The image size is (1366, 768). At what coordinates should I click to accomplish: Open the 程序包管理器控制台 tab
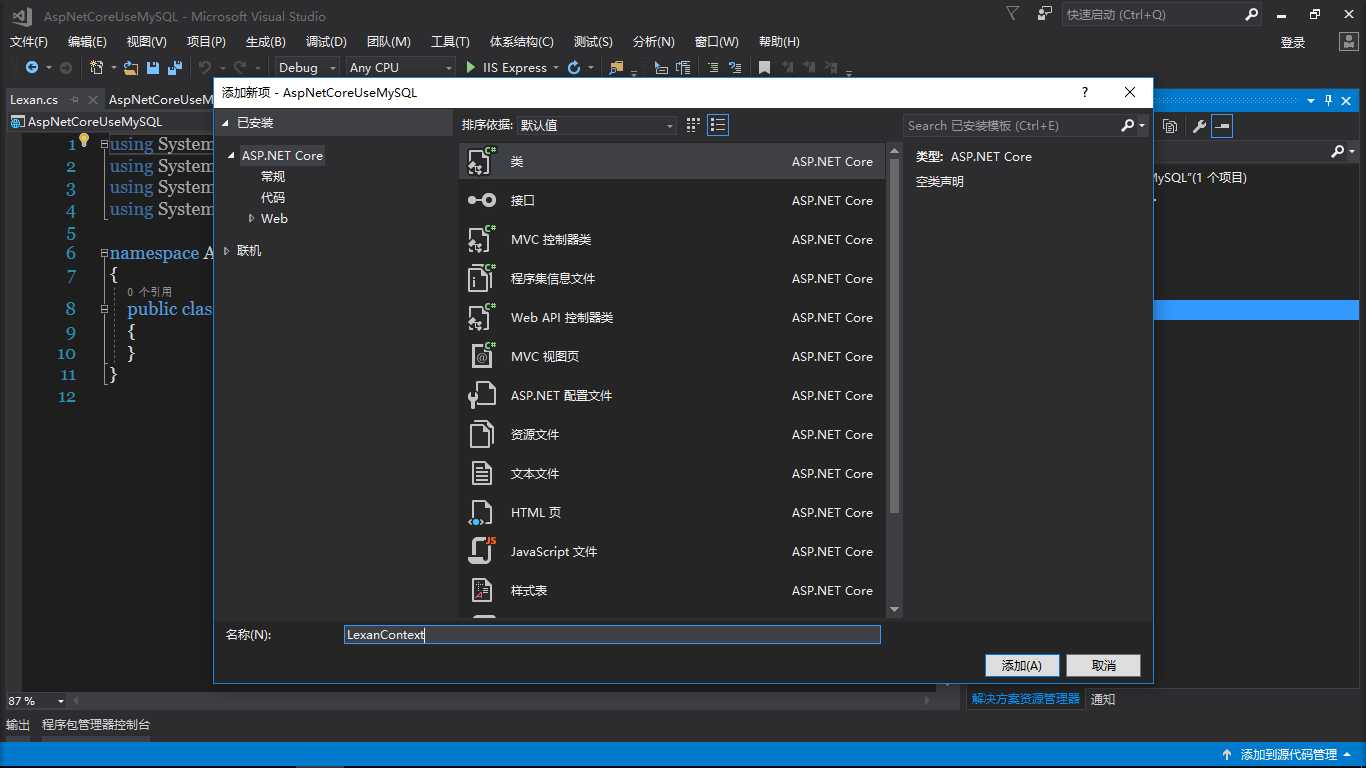[96, 724]
